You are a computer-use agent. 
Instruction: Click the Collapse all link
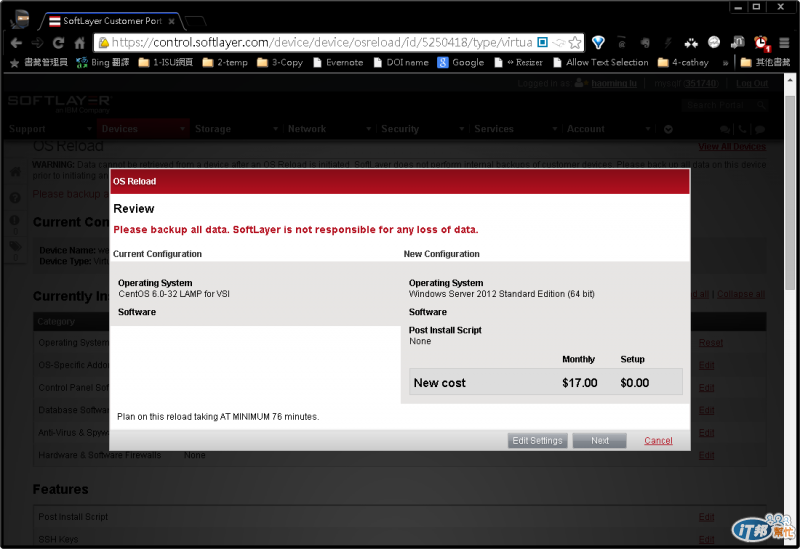(741, 294)
